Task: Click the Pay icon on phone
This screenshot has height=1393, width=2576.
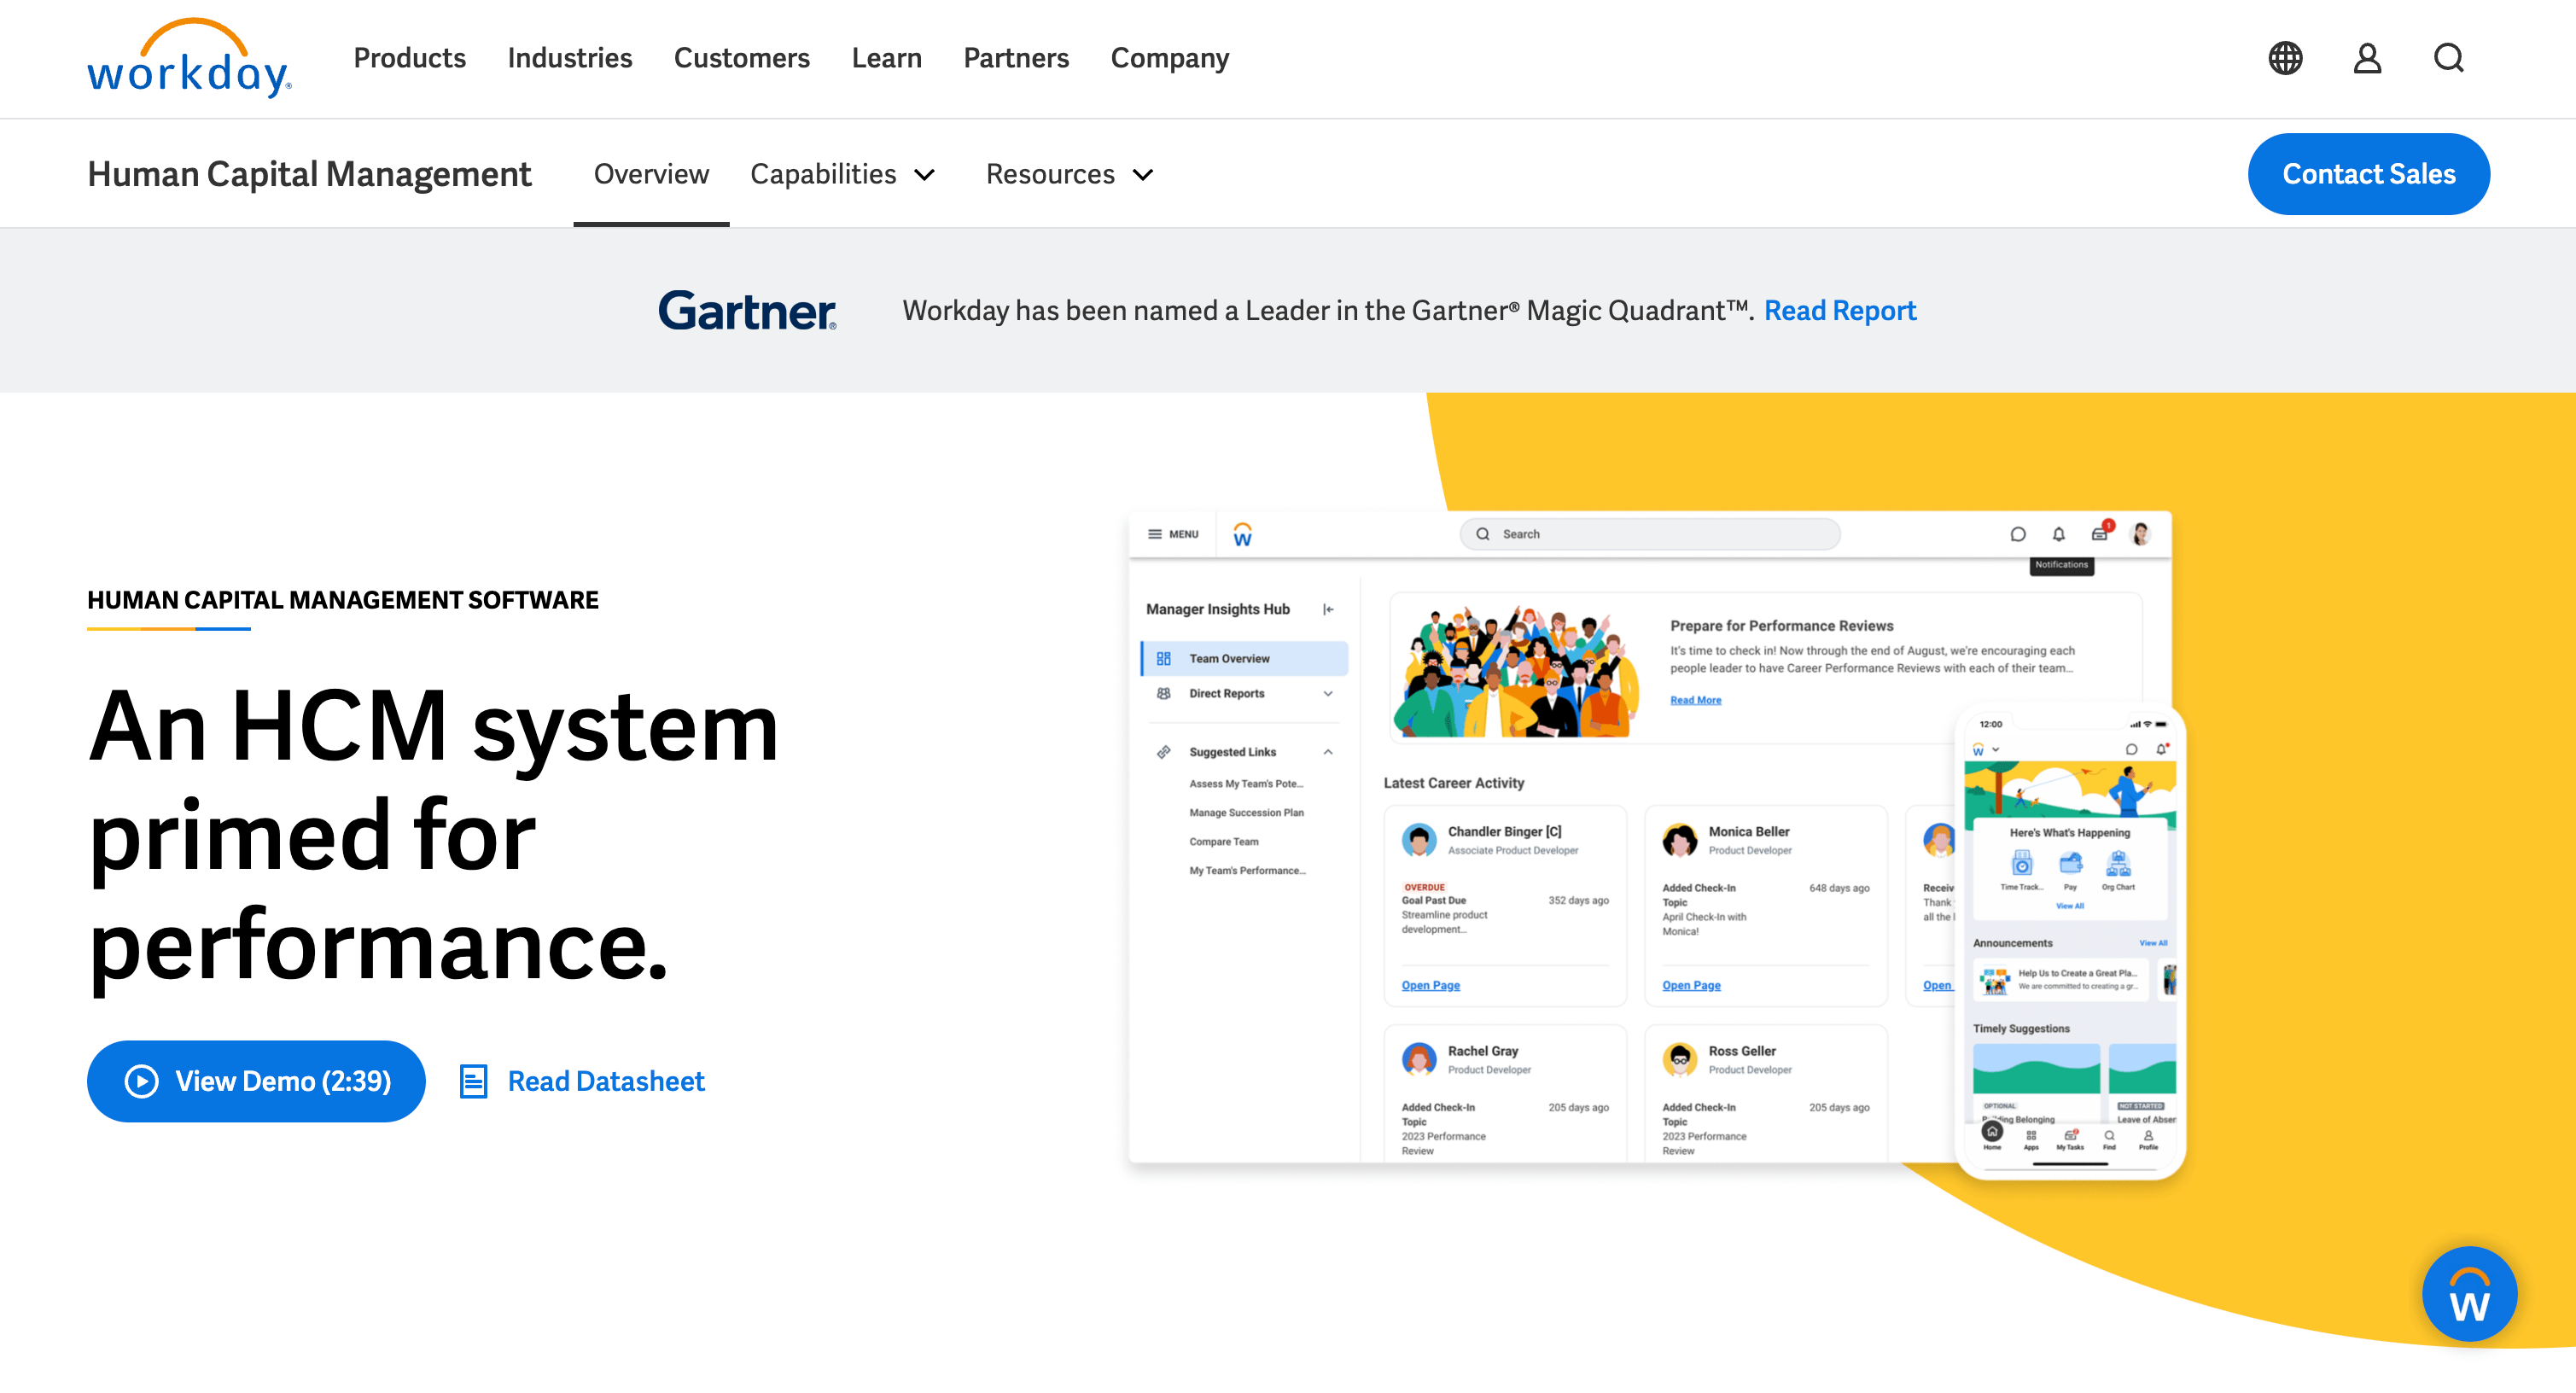Action: coord(2071,863)
